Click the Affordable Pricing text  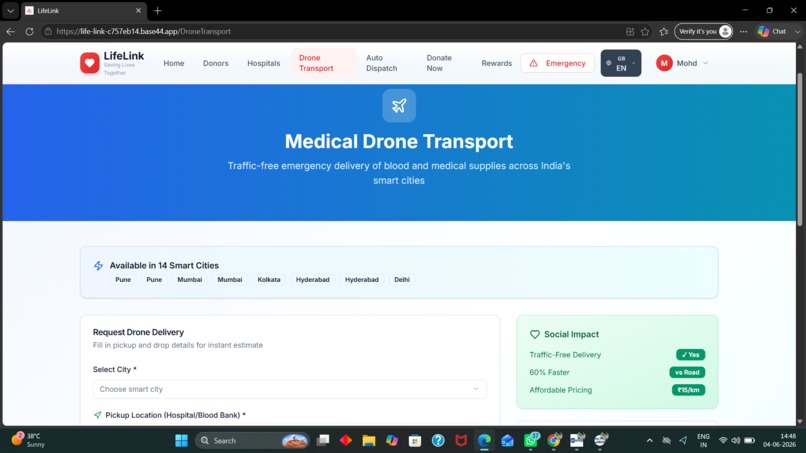pos(560,390)
